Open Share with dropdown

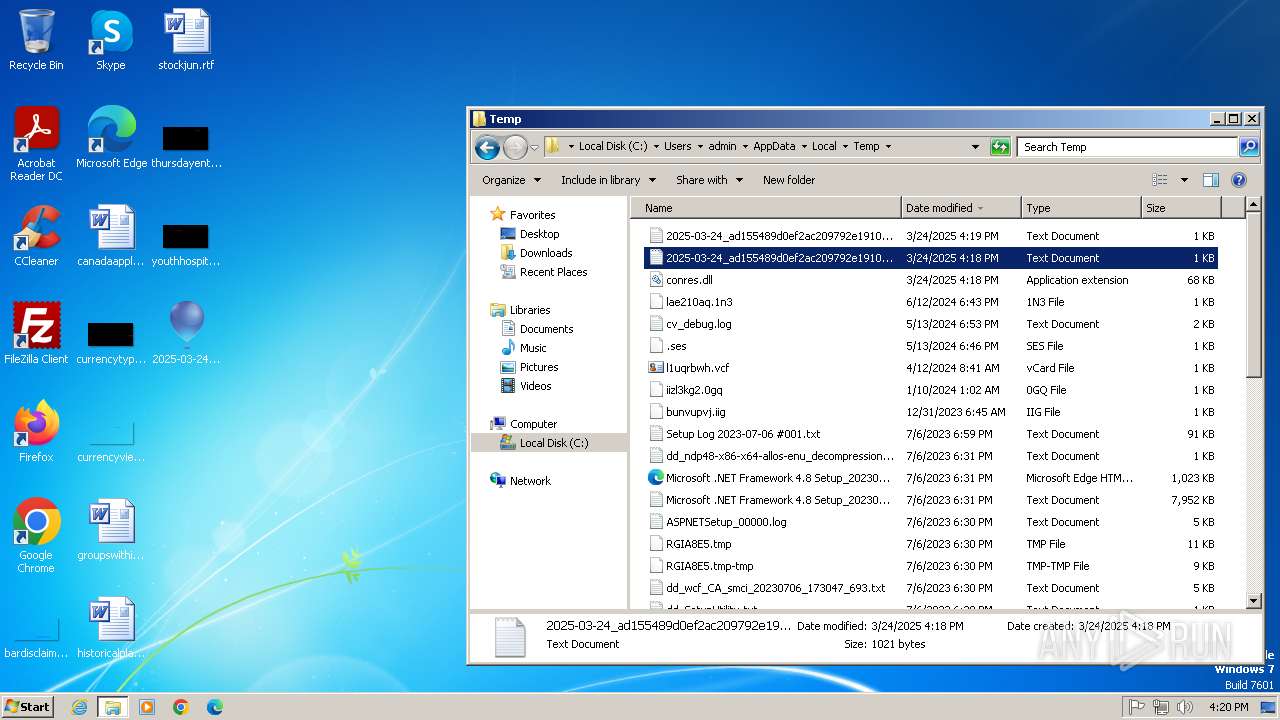coord(709,180)
